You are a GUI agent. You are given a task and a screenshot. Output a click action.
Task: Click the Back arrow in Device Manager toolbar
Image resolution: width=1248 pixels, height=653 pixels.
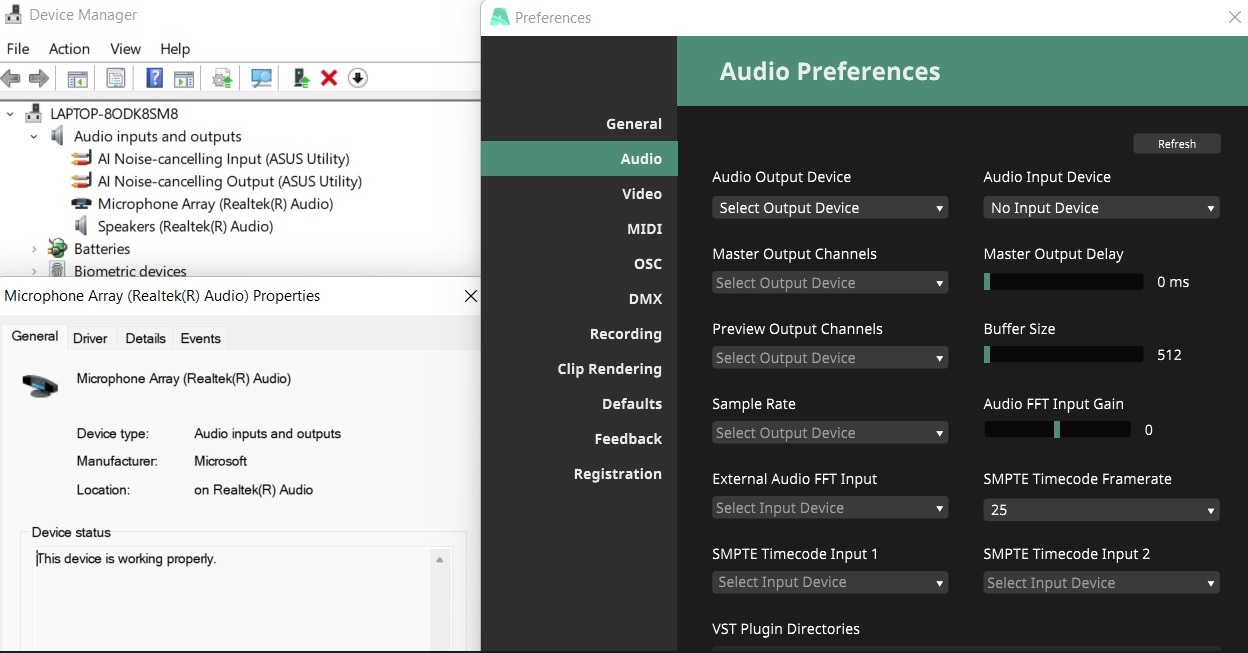pos(11,78)
